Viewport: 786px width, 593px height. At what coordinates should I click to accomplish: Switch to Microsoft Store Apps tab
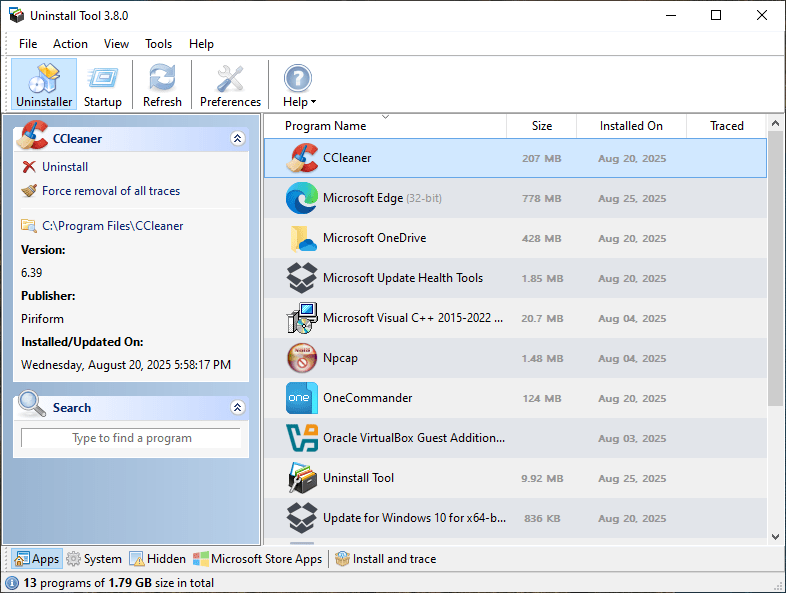(258, 559)
